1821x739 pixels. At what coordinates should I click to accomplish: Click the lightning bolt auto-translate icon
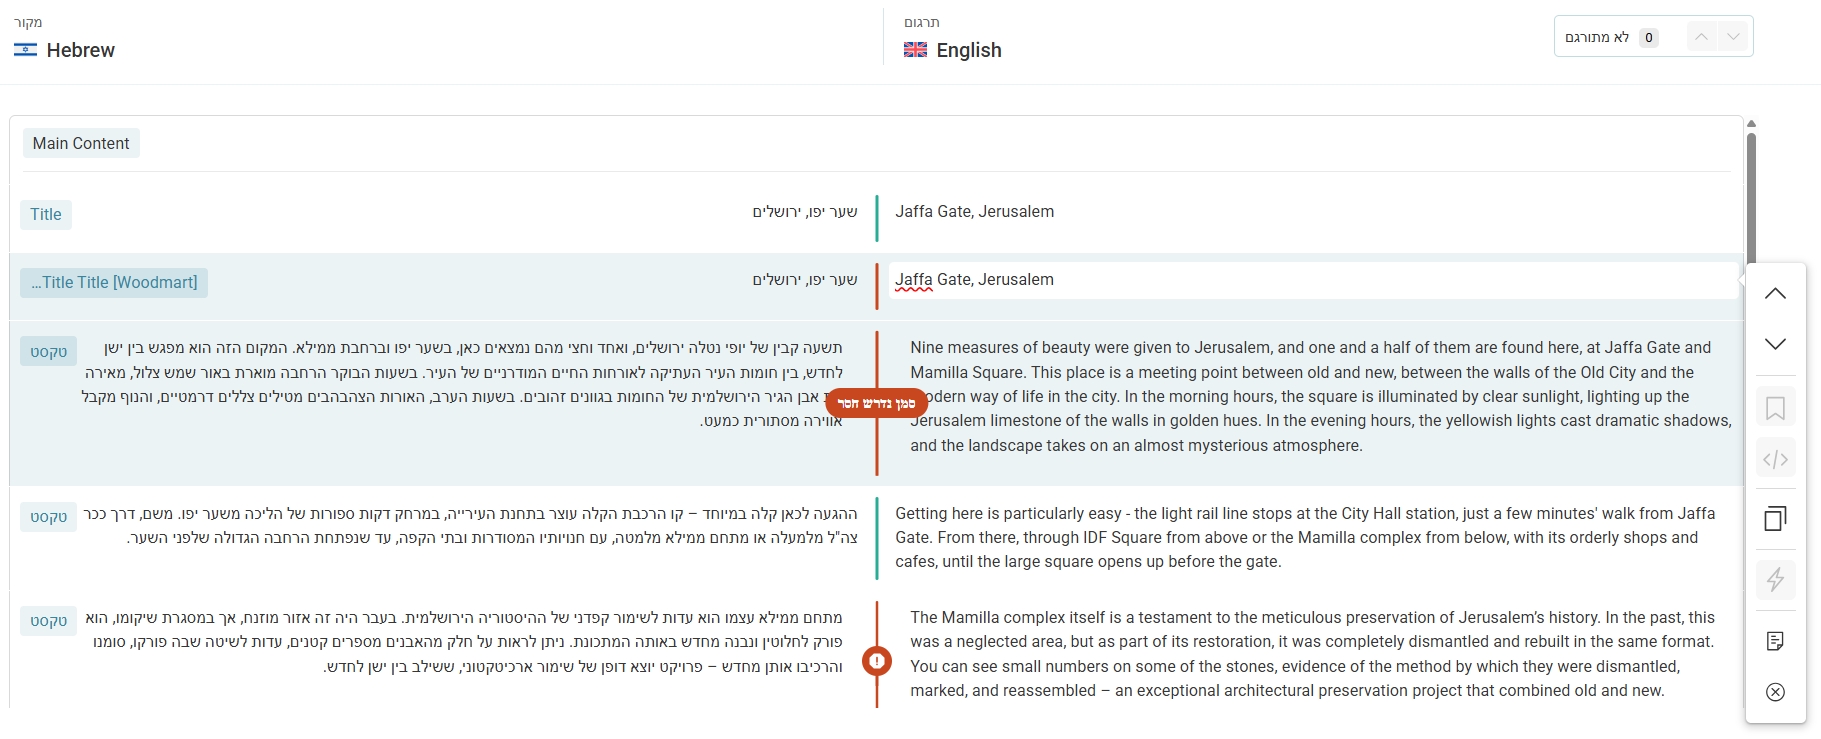coord(1775,580)
